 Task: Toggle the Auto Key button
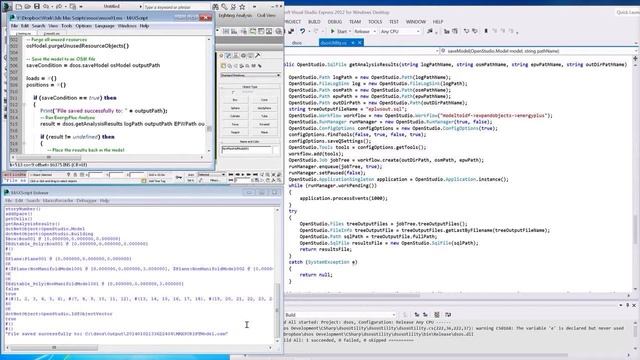[191, 175]
